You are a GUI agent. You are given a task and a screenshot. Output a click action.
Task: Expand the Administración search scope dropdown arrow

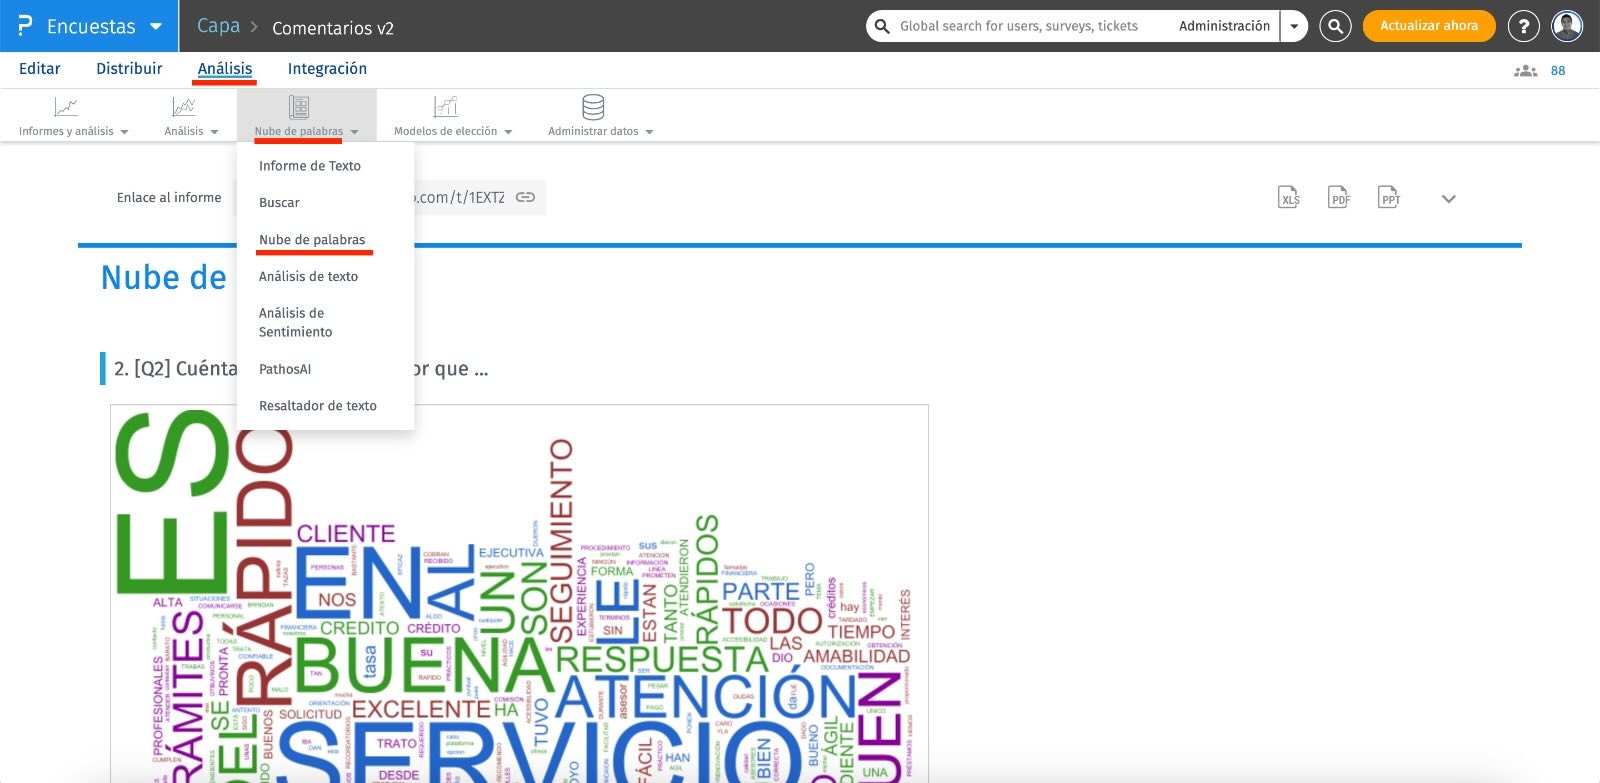1294,26
